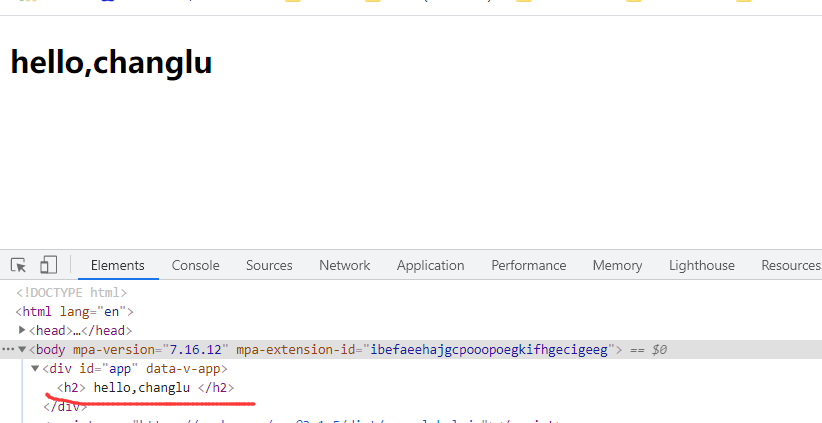822x423 pixels.
Task: Select the div id="app" data-v-app row
Action: [135, 368]
